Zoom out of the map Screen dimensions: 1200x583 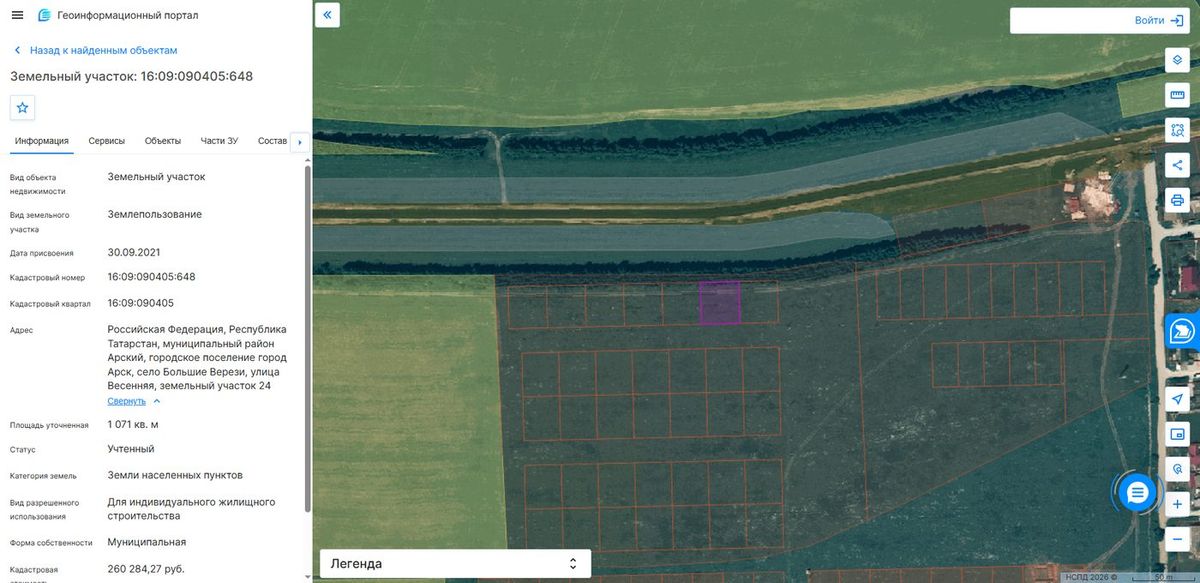coord(1177,539)
